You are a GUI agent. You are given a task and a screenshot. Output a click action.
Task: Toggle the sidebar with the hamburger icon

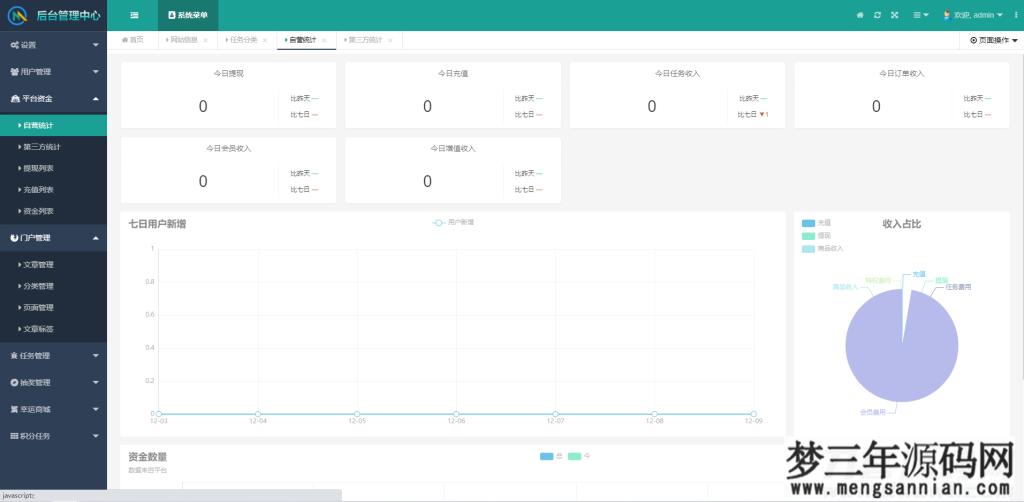[x=134, y=15]
